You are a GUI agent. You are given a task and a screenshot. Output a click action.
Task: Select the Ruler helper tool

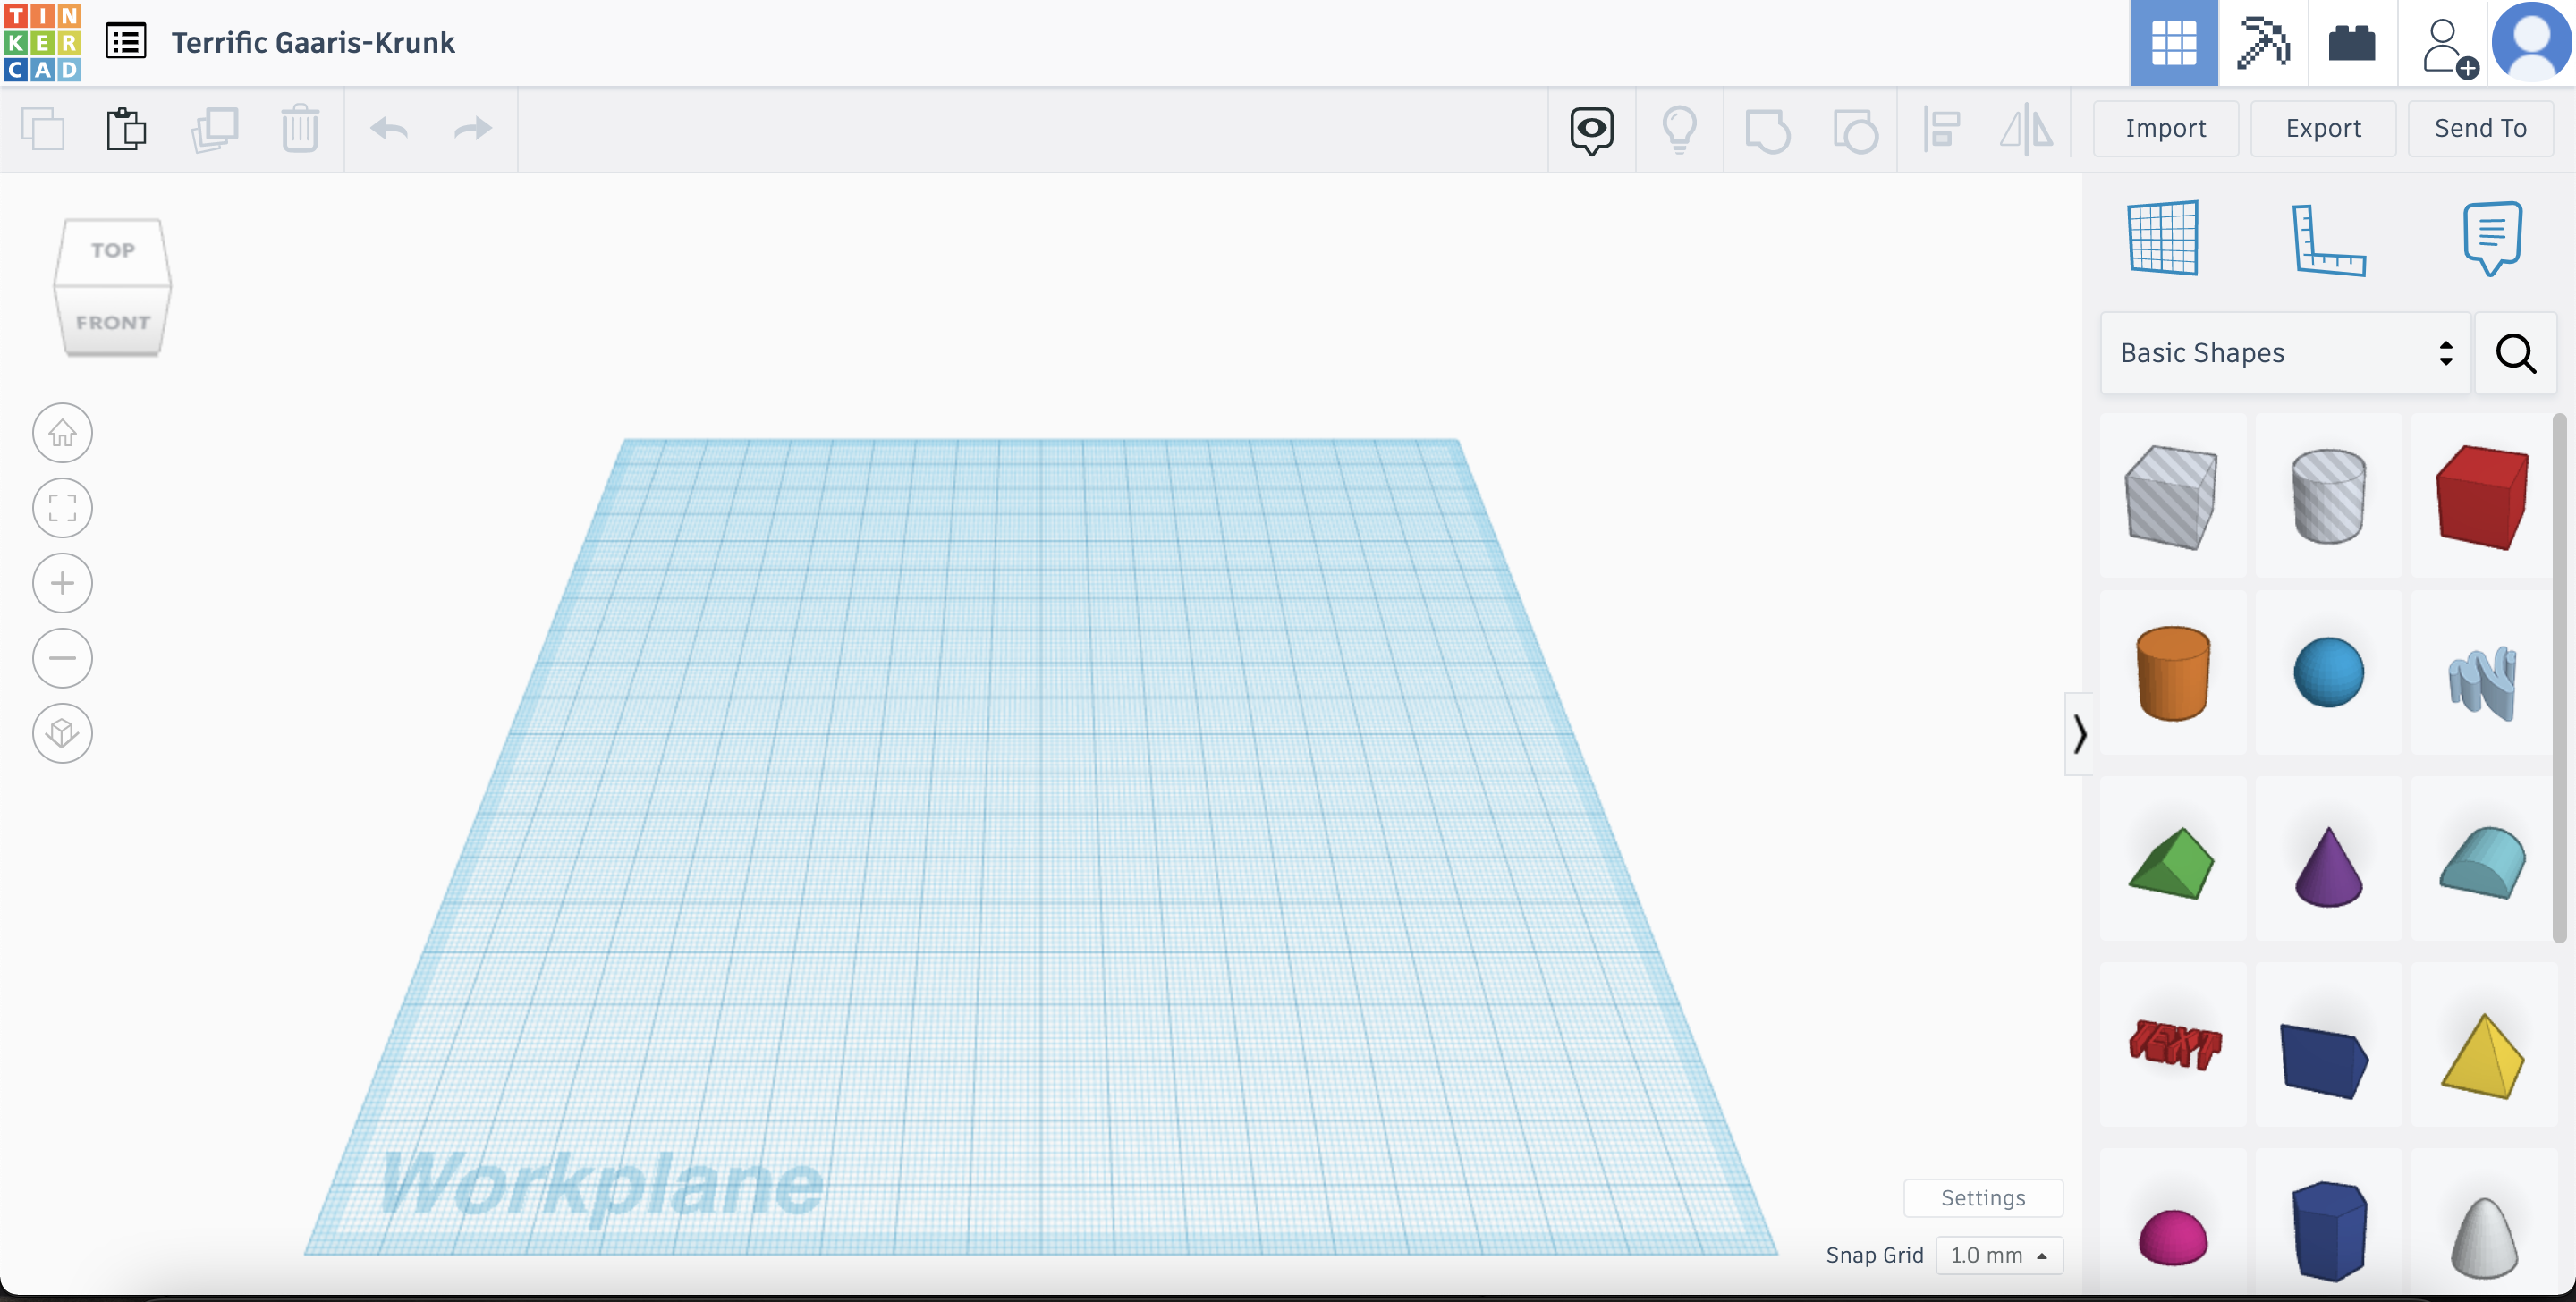tap(2330, 238)
